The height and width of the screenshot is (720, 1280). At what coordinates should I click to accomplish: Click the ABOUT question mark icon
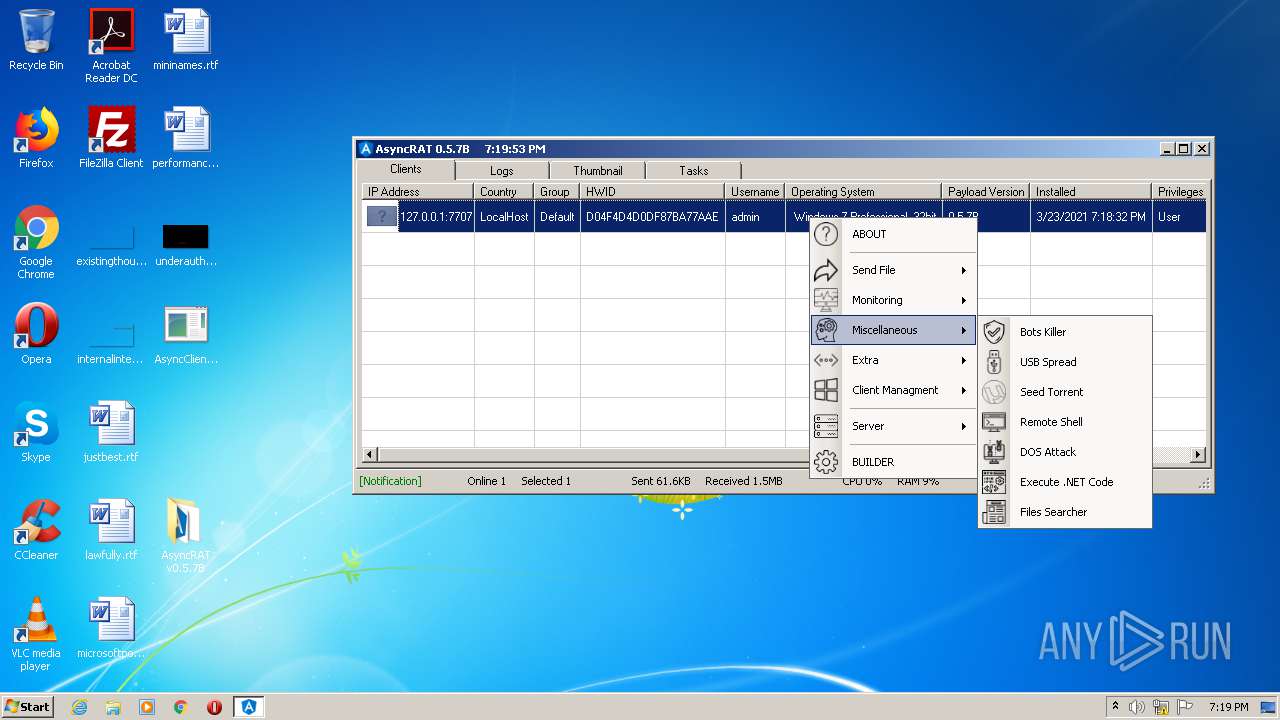825,234
